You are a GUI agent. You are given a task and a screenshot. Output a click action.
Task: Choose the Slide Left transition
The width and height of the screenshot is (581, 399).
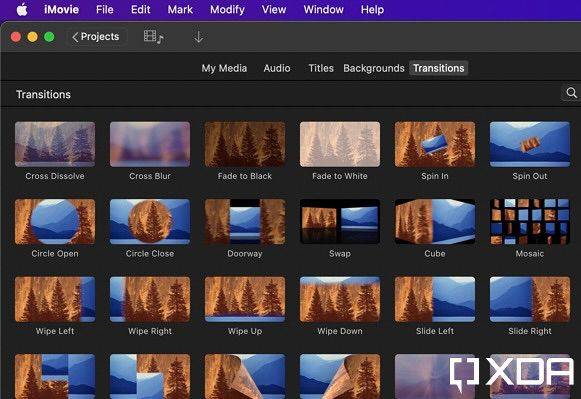click(435, 299)
